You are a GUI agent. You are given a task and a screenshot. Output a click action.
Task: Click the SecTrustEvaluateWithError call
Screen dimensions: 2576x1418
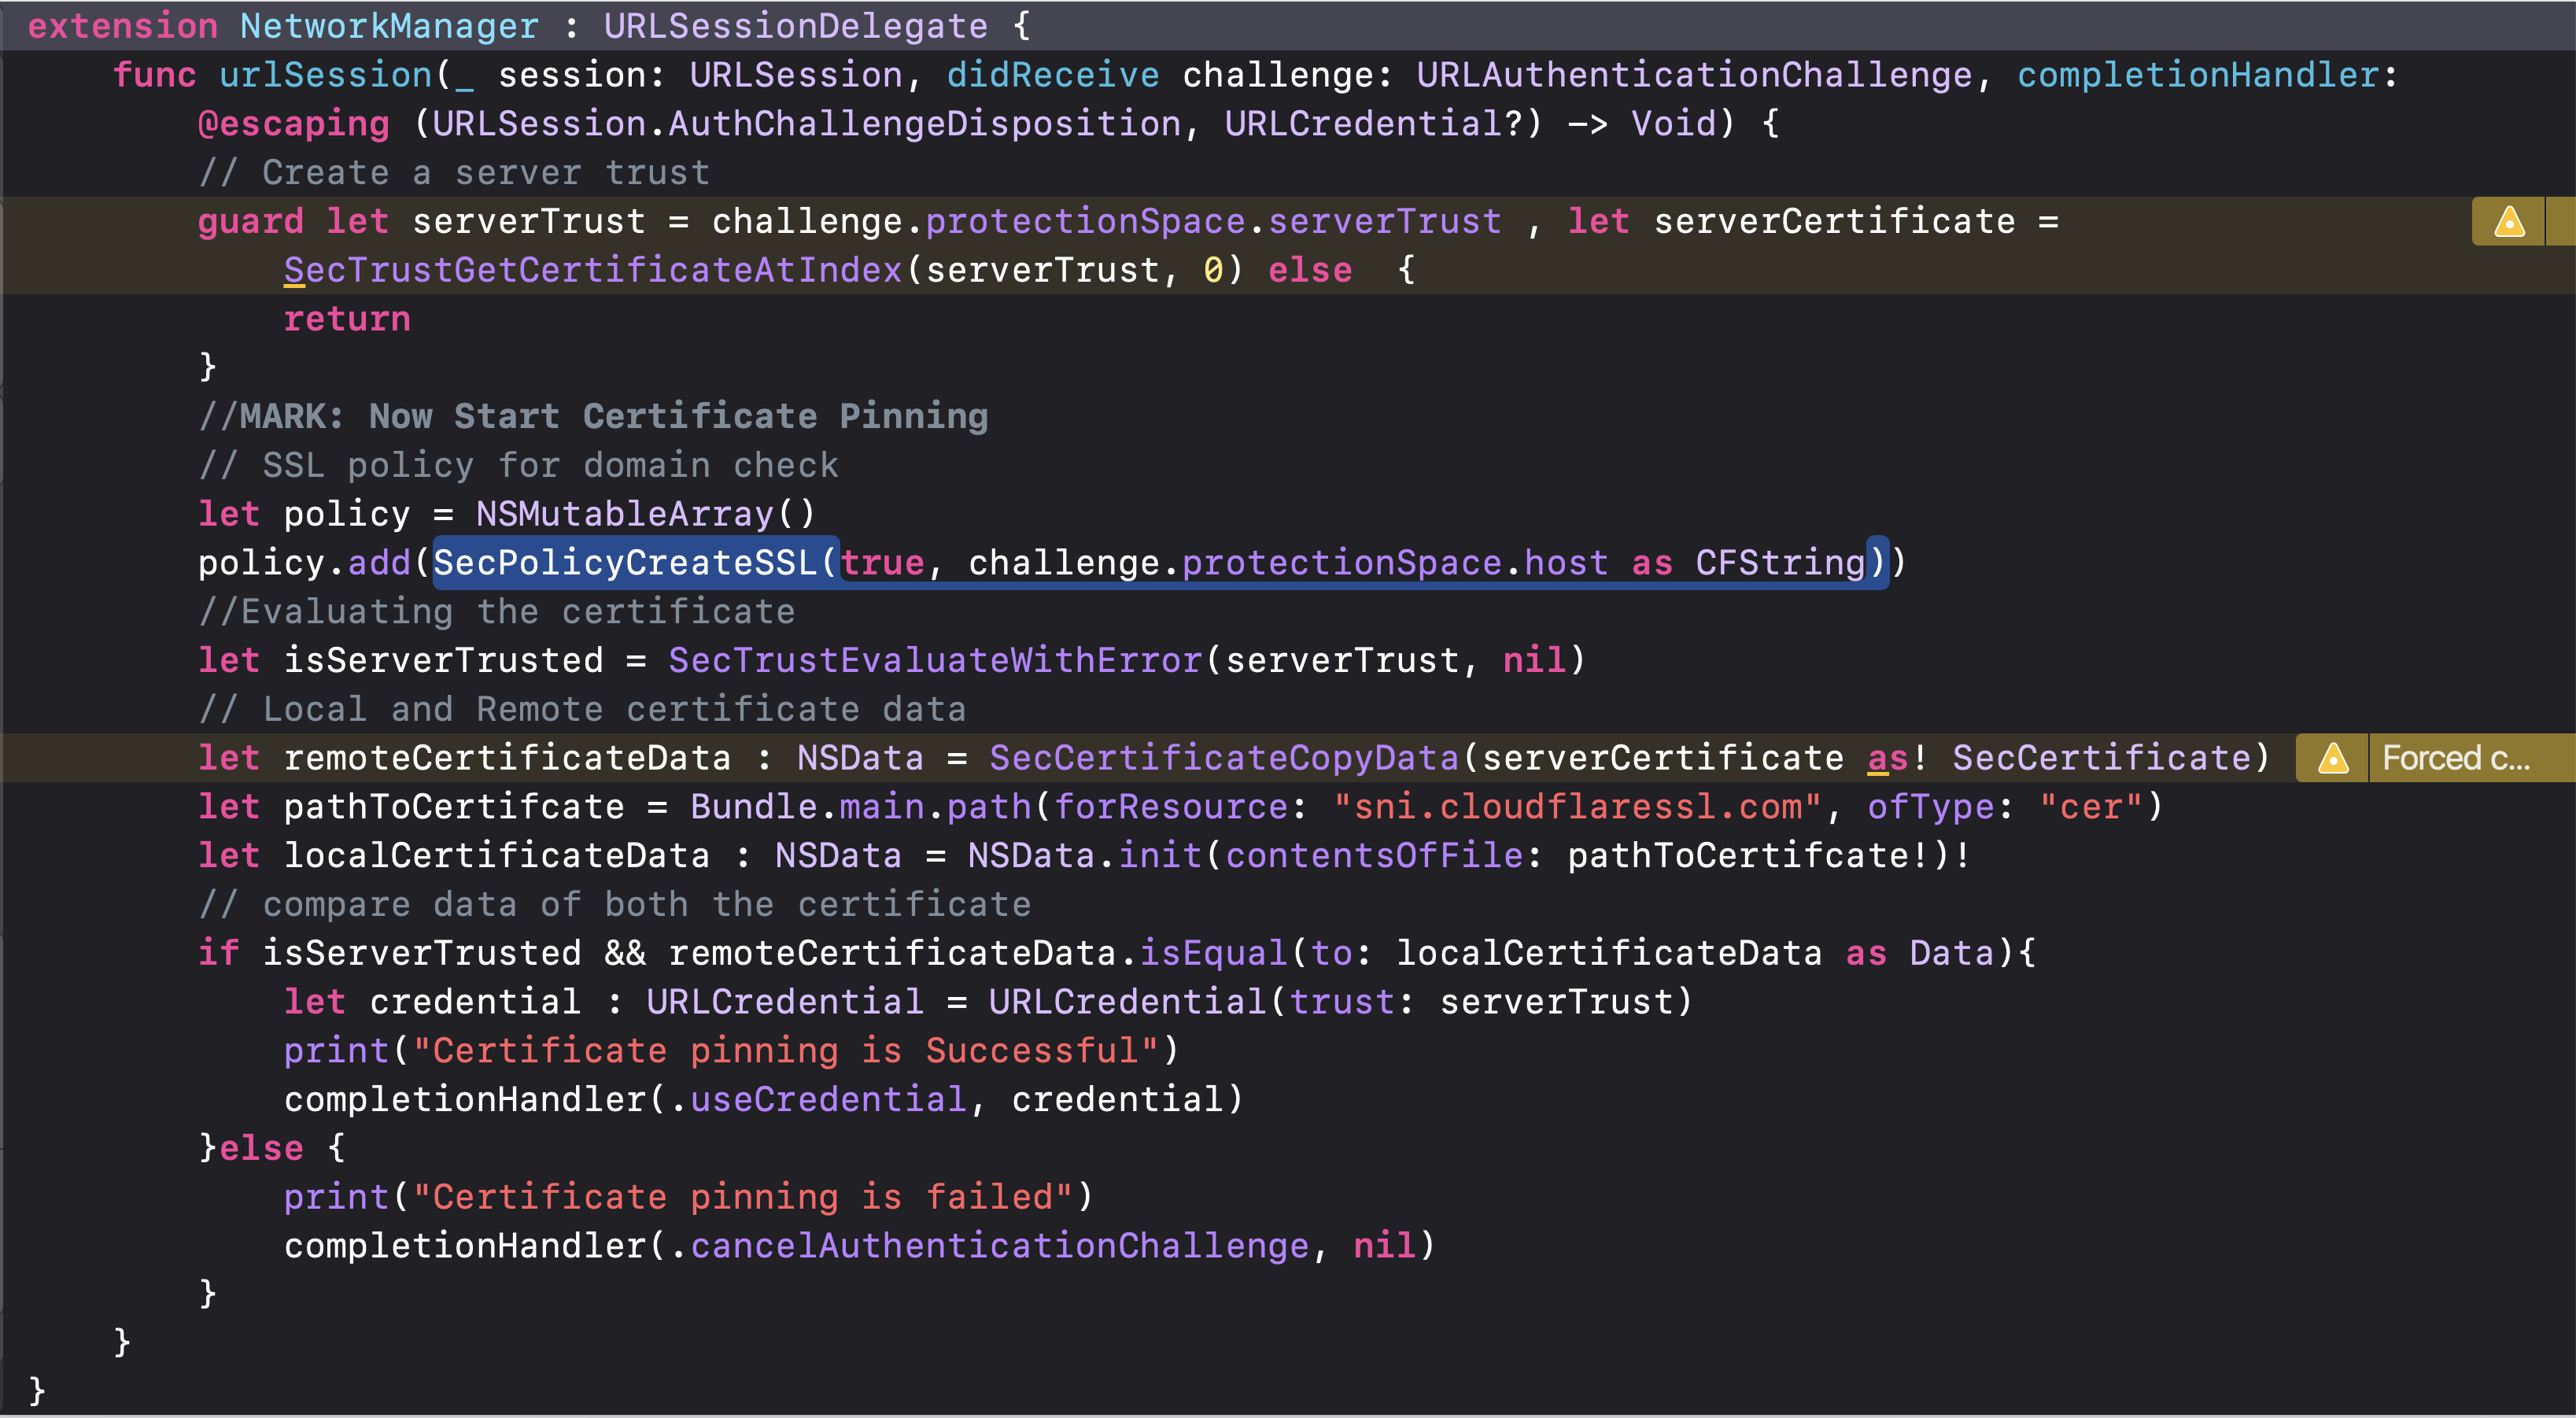tap(935, 660)
